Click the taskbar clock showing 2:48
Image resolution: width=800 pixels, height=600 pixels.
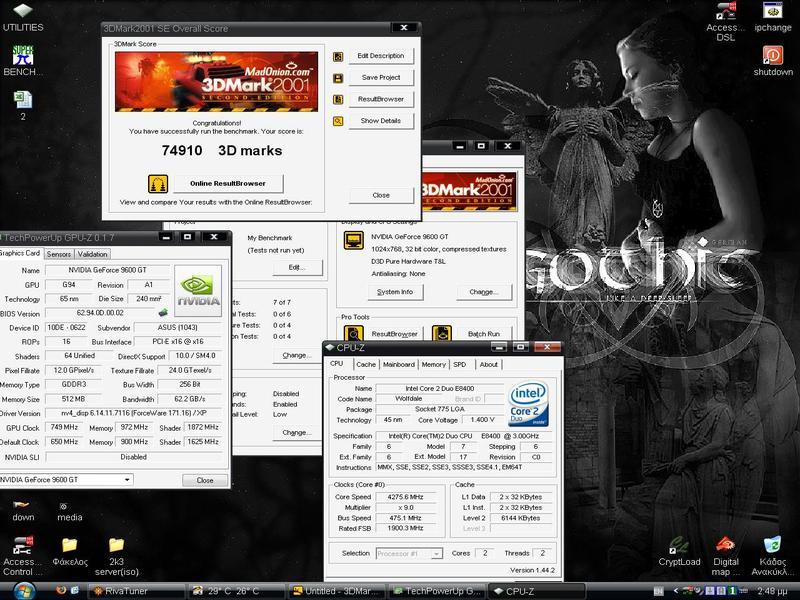(x=774, y=591)
